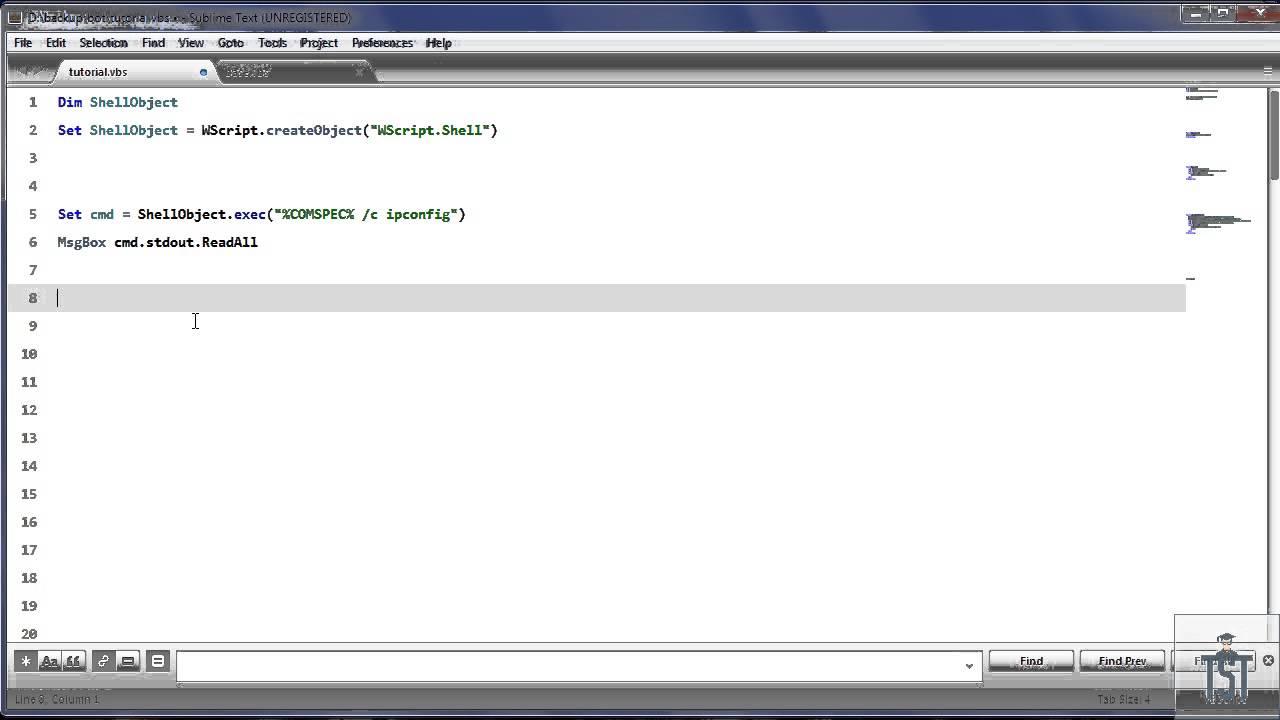1280x720 pixels.
Task: Click the Find button
Action: point(1031,661)
